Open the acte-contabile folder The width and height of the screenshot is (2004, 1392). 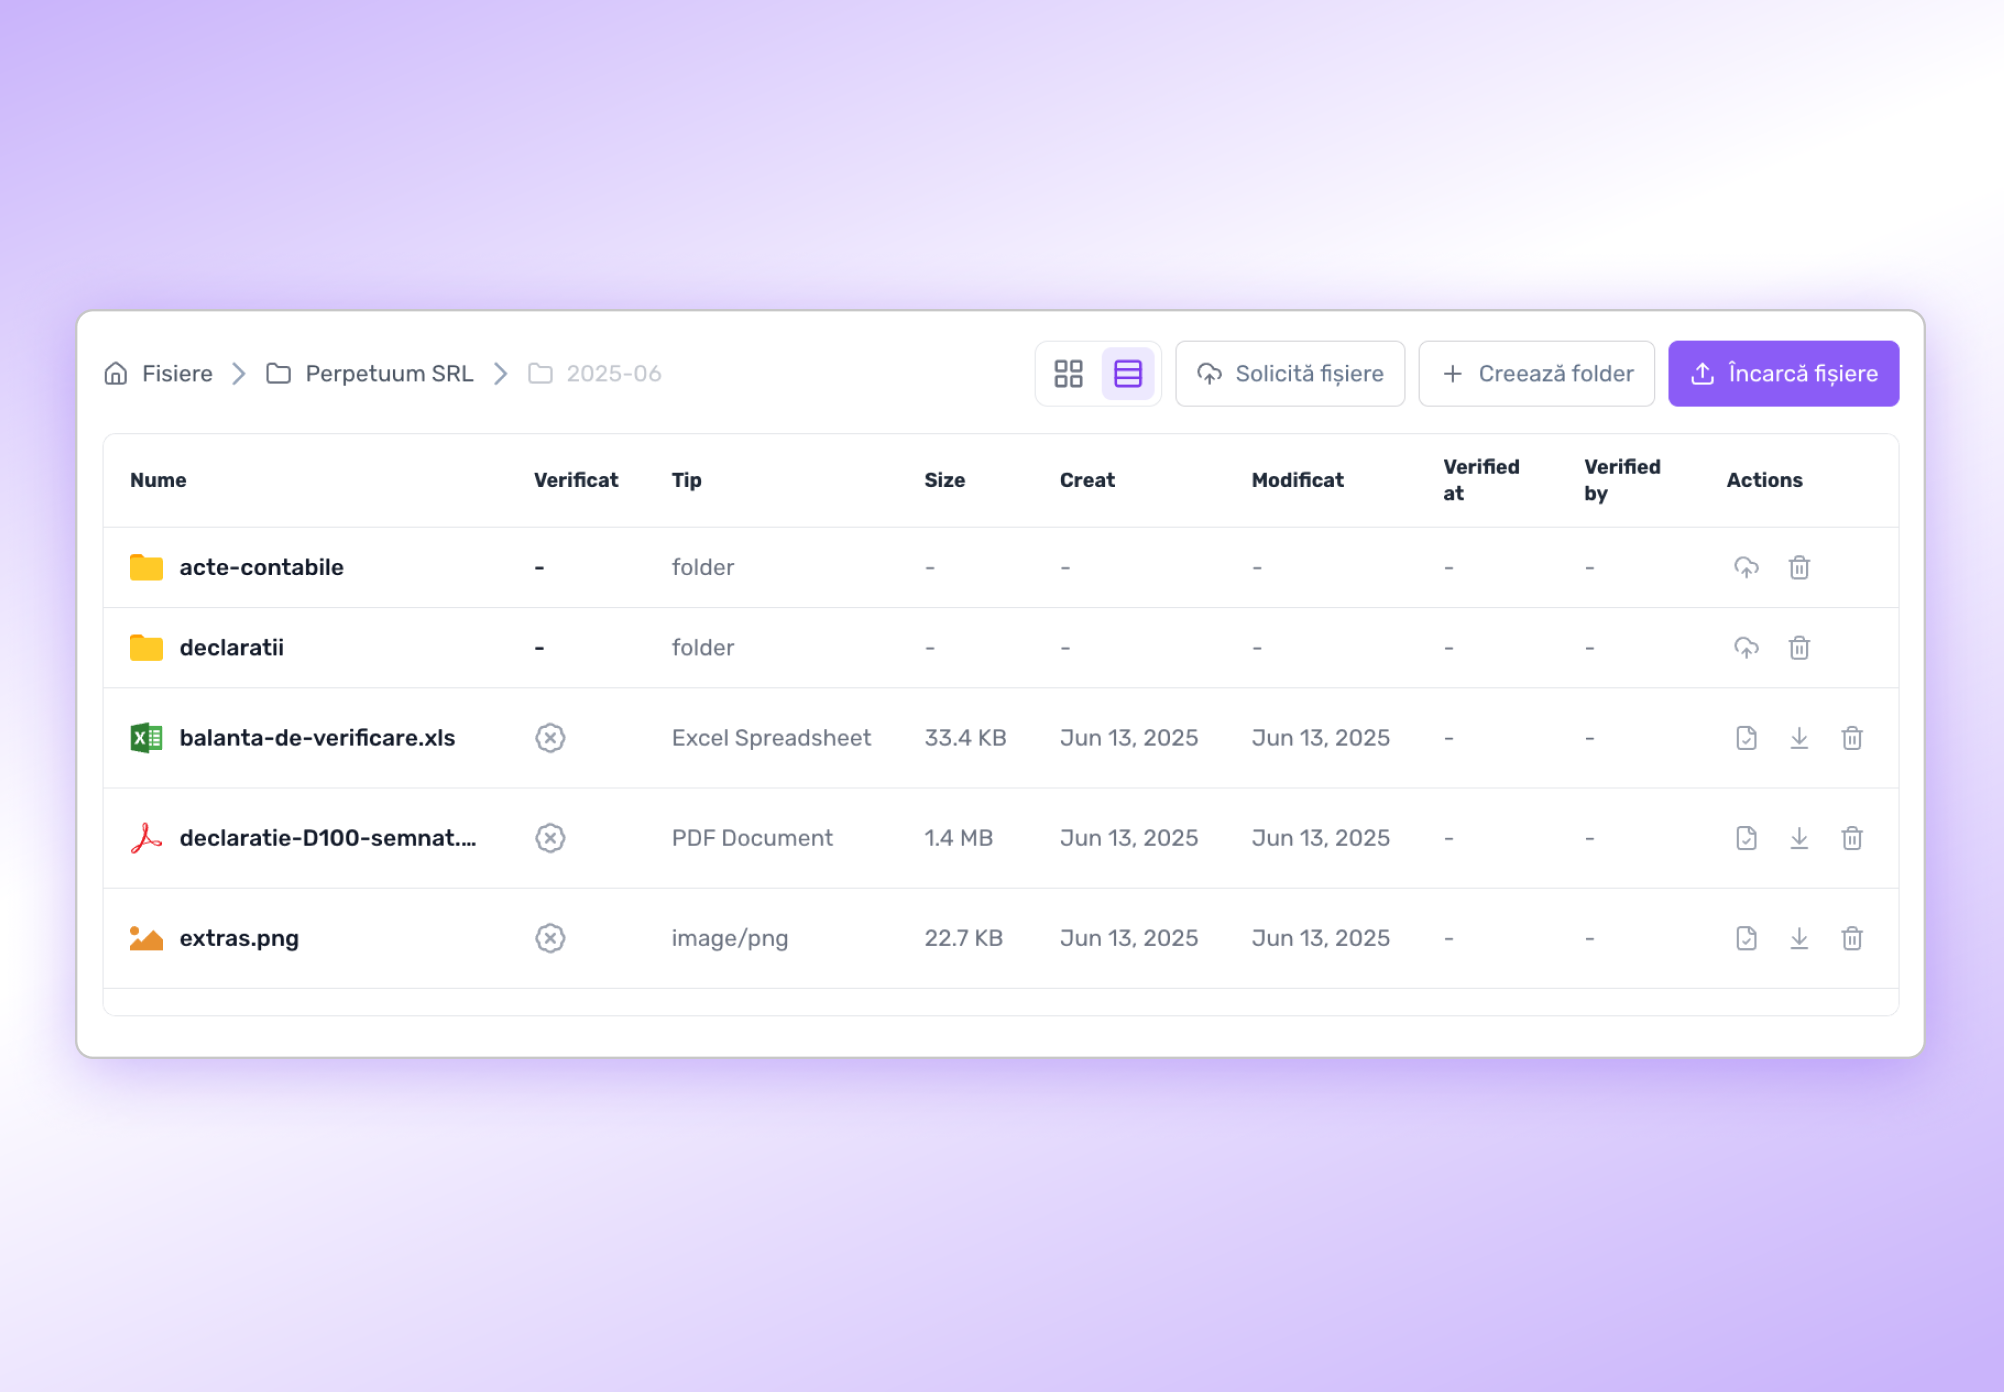click(261, 567)
